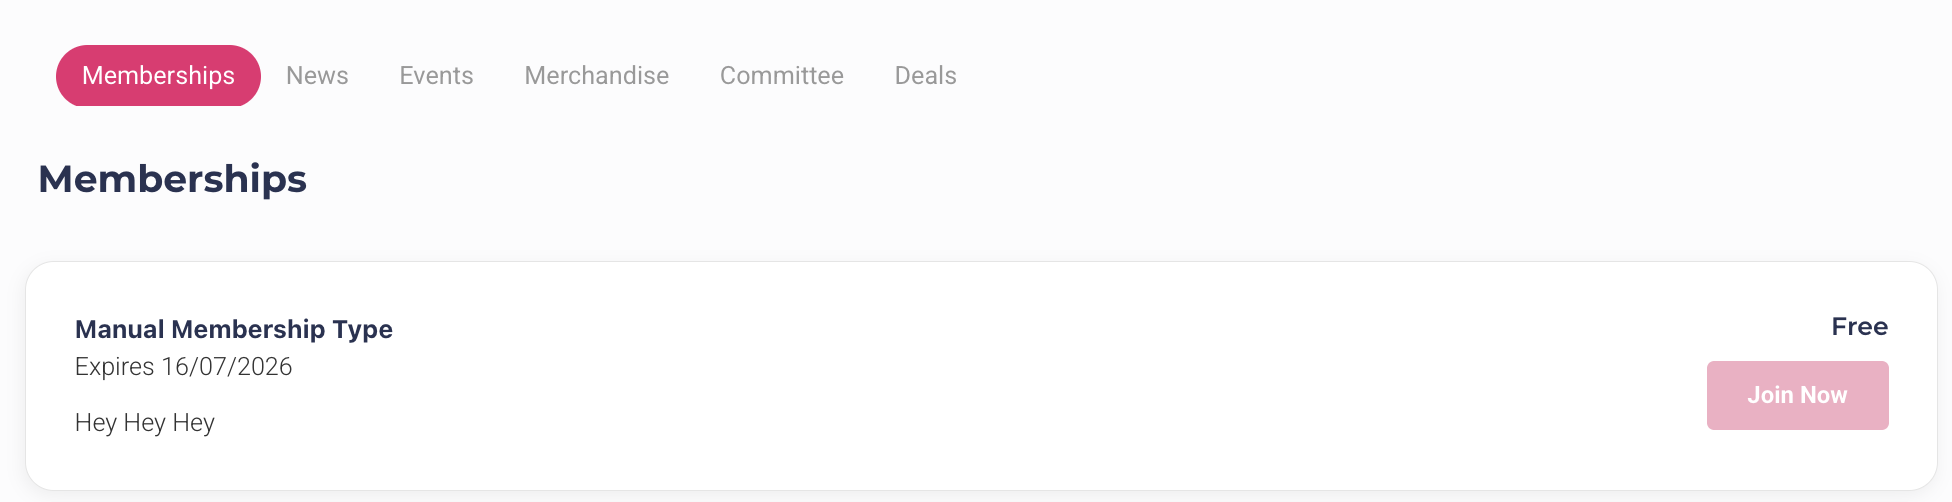Click the Manual Membership Type title
Image resolution: width=1952 pixels, height=502 pixels.
[x=233, y=329]
